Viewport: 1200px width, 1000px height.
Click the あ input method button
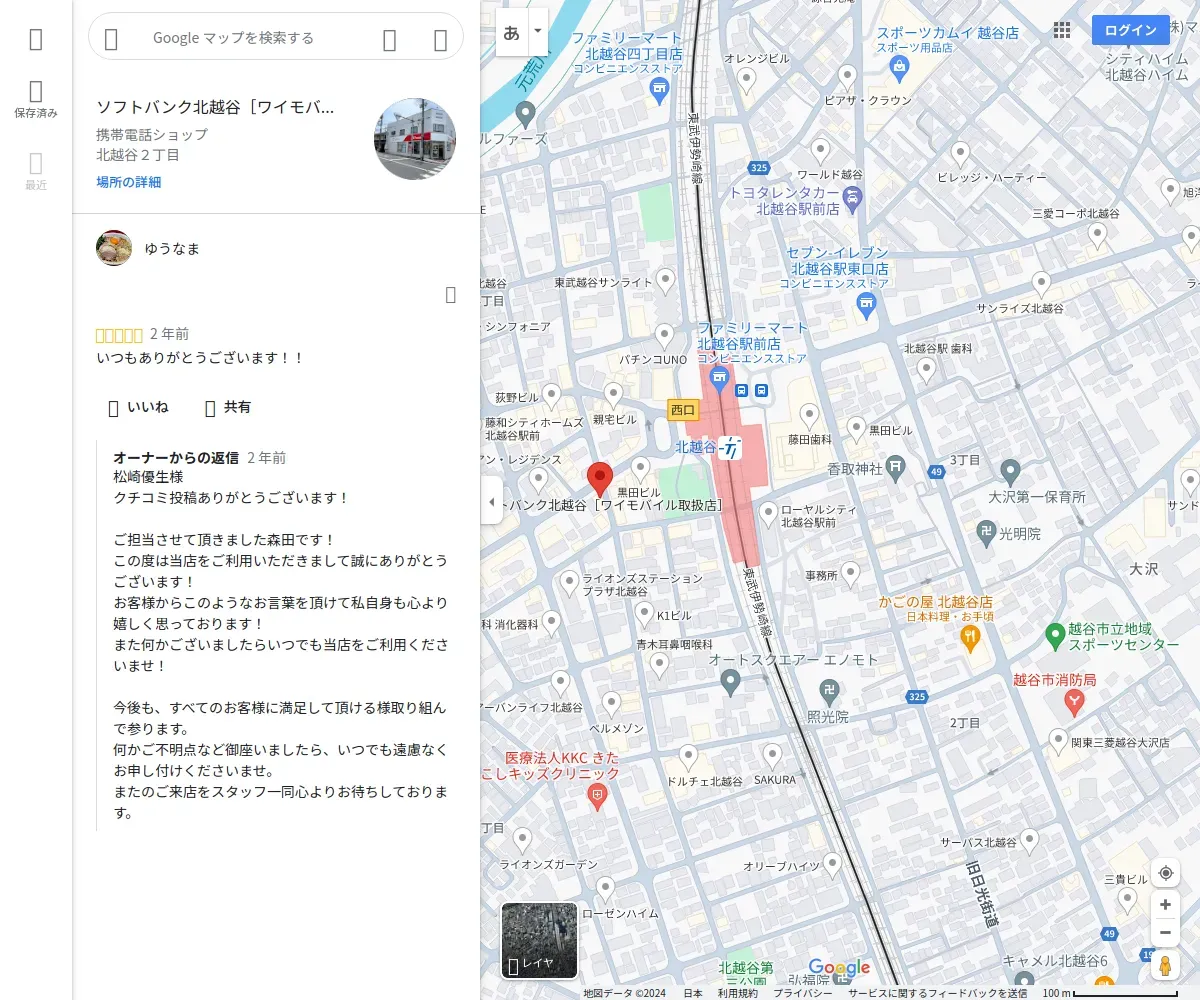coord(512,32)
